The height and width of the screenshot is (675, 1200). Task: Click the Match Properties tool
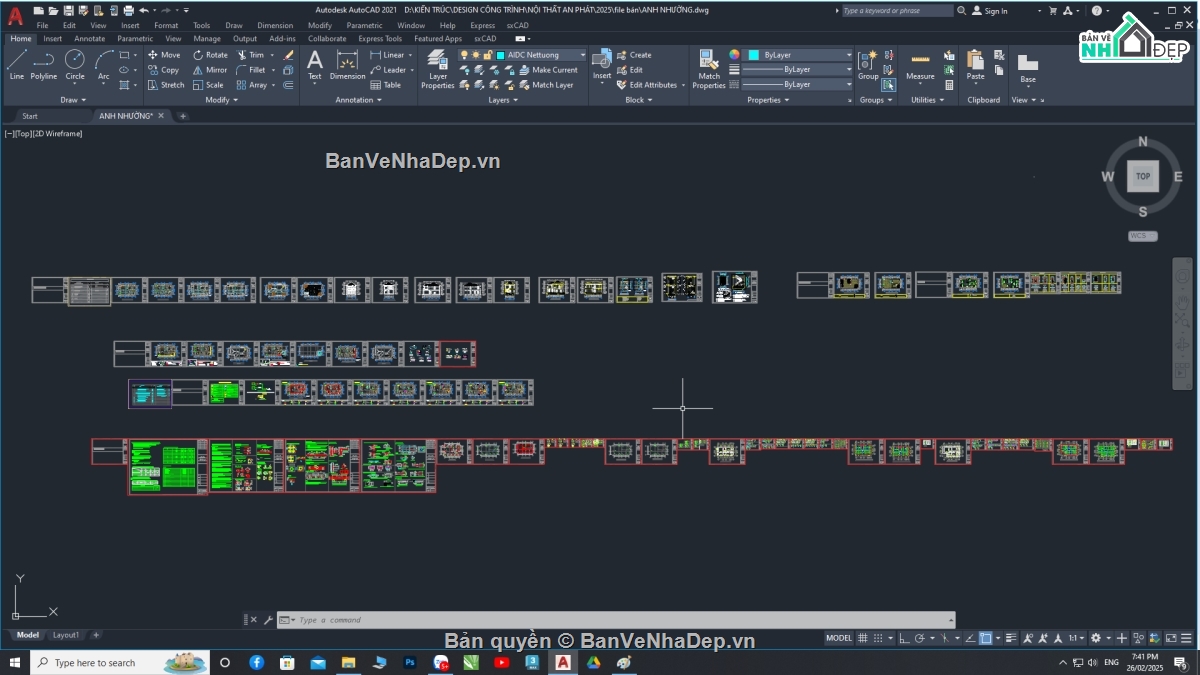[708, 69]
